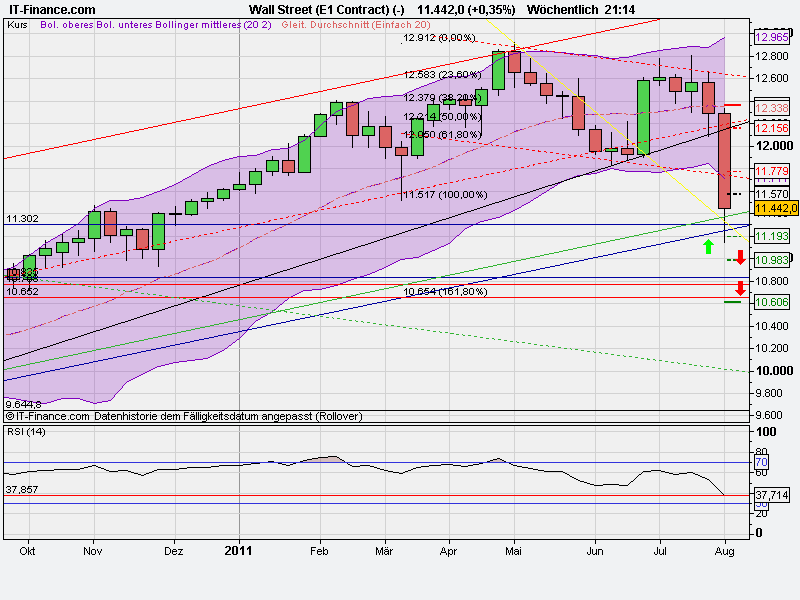Screen dimensions: 800x600
Task: Select the IT-Finance.com title text
Action: tap(52, 10)
